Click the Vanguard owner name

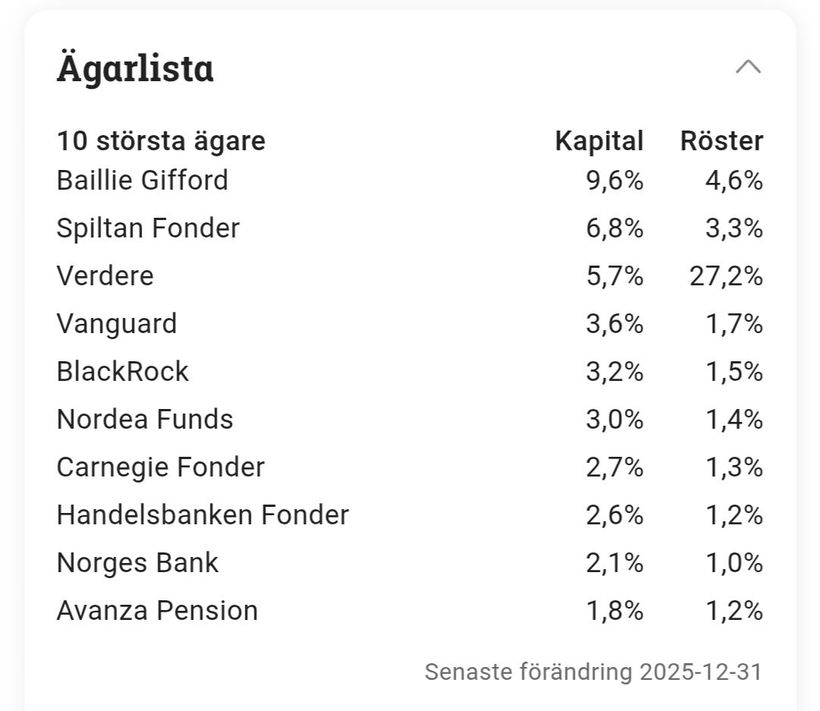(x=116, y=324)
